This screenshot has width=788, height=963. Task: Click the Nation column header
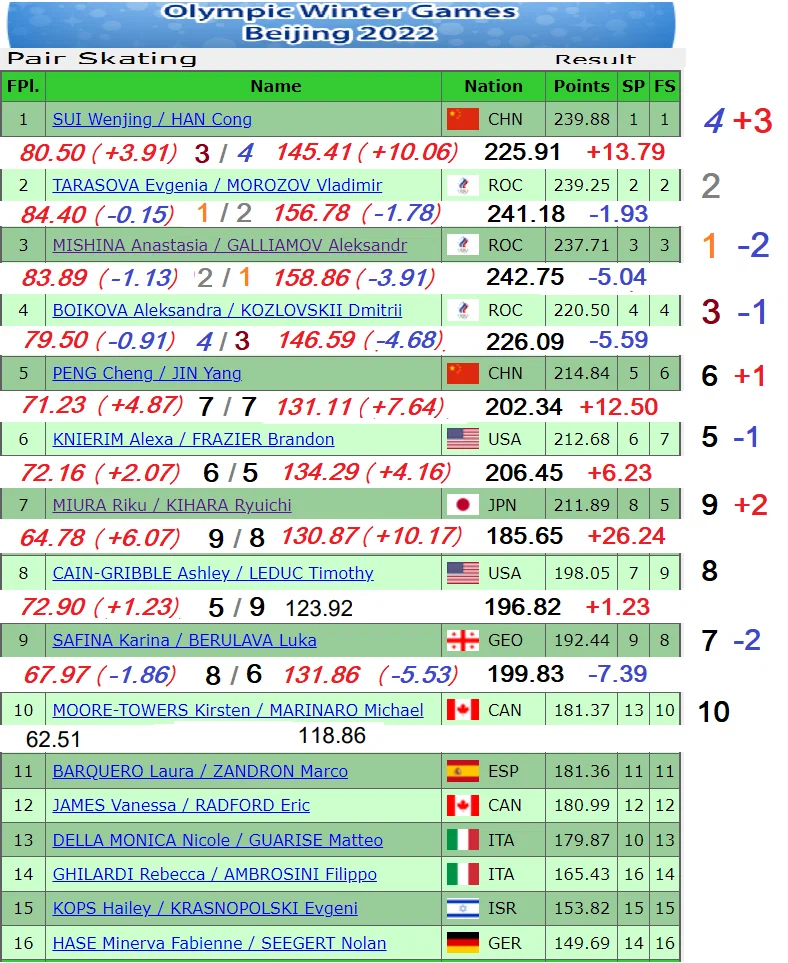pos(493,86)
